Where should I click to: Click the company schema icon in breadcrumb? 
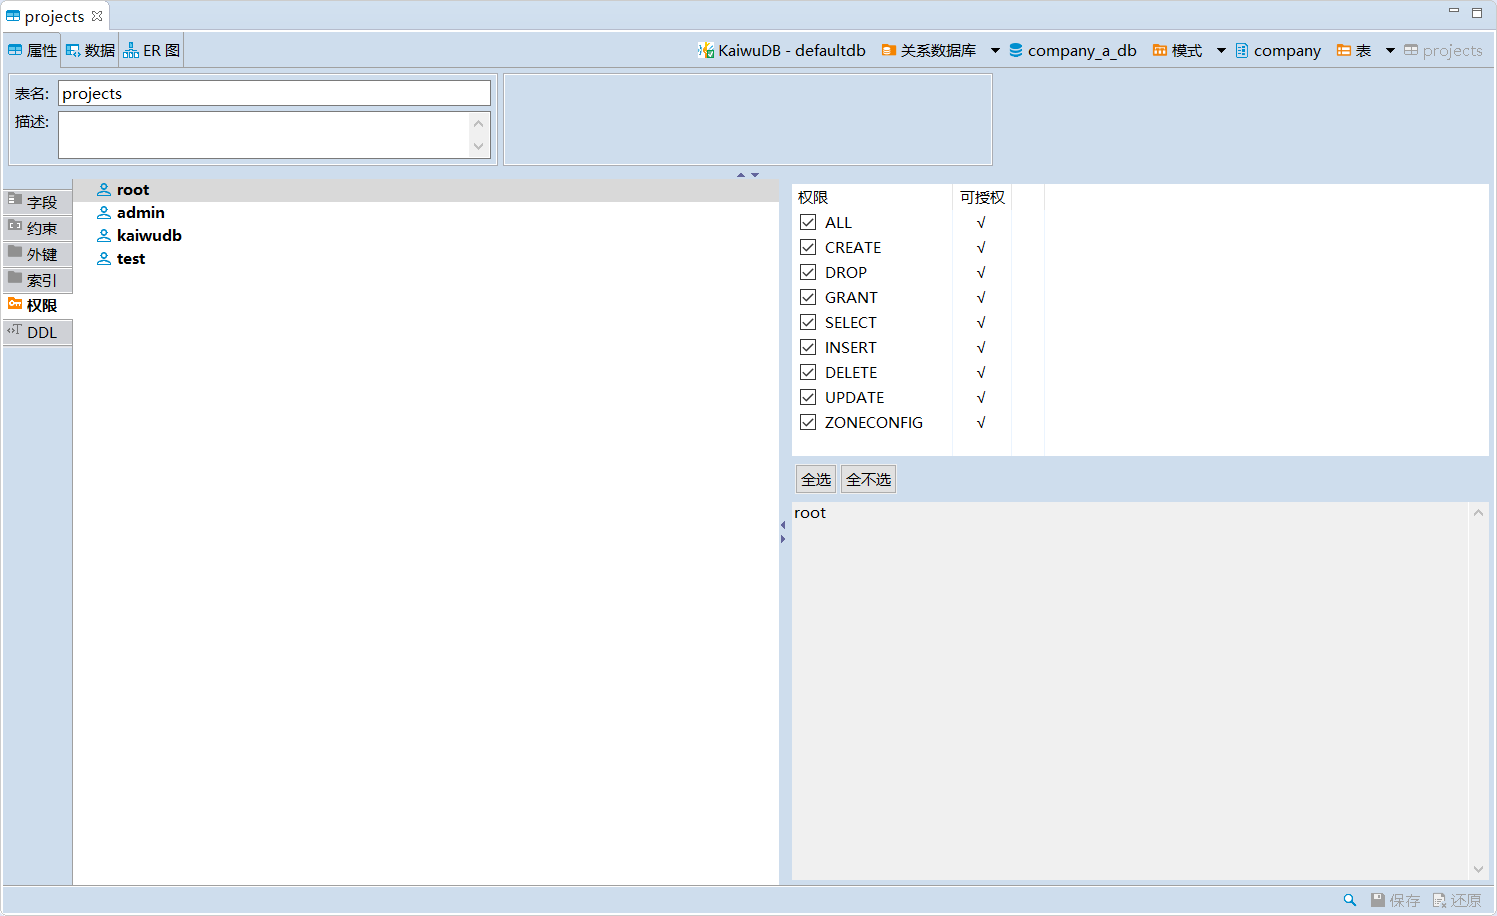(x=1242, y=50)
